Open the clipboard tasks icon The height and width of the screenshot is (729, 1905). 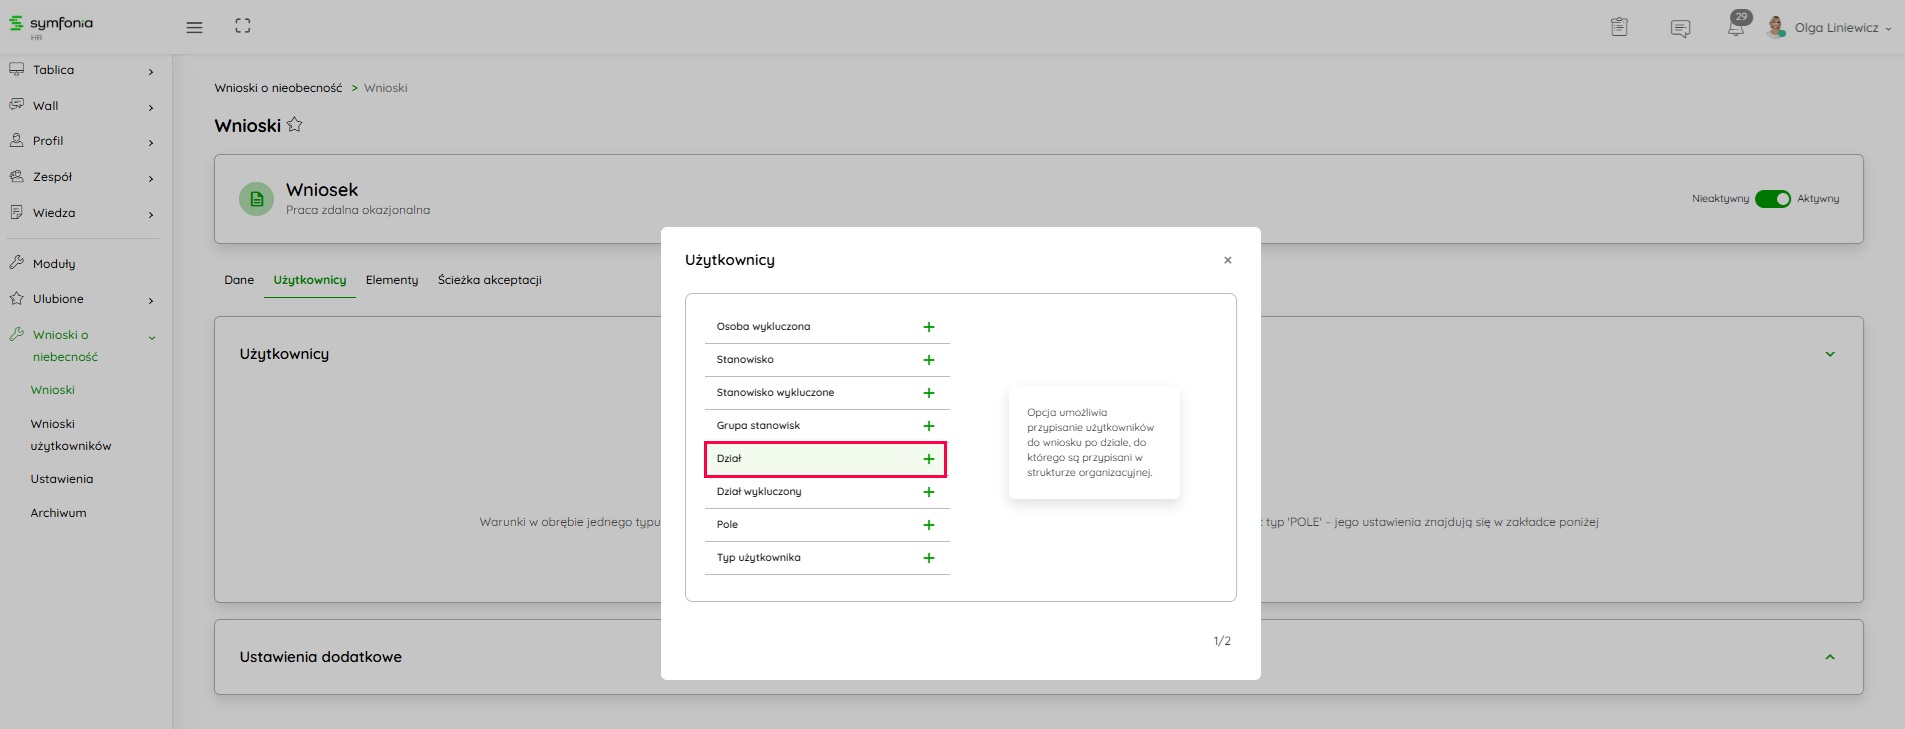click(x=1619, y=27)
